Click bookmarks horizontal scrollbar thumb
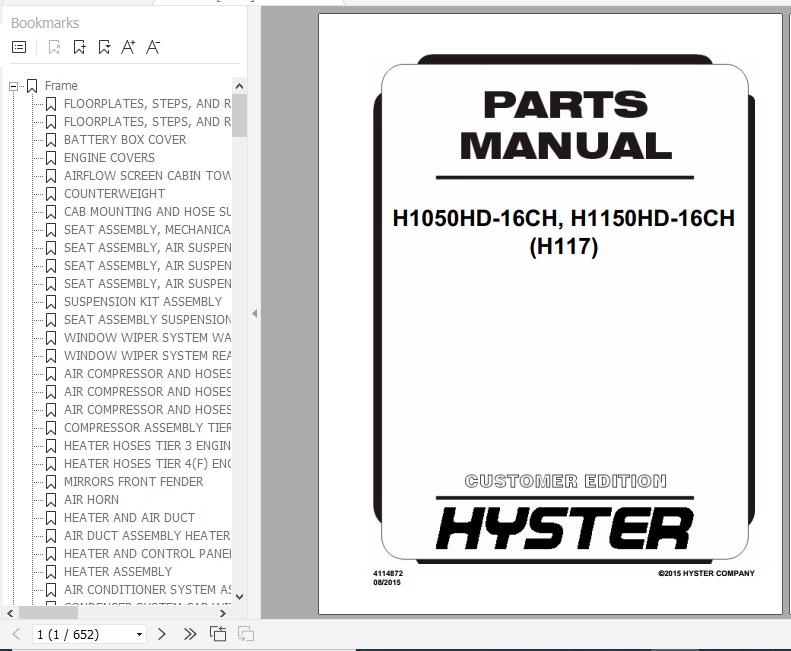 point(48,613)
